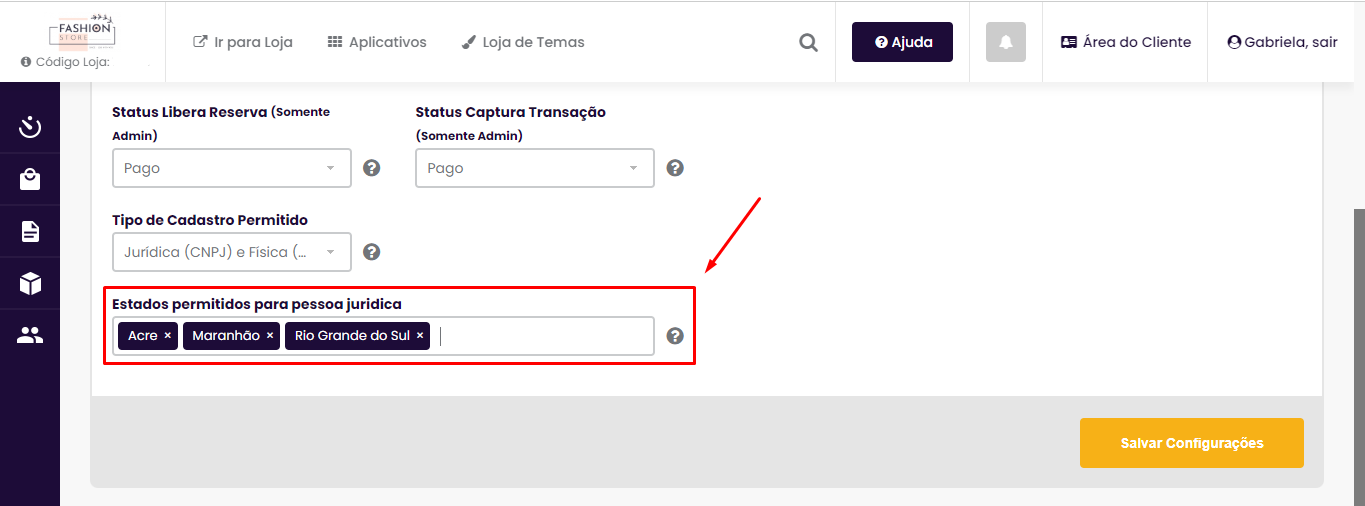
Task: Remove the Acre state tag
Action: pyautogui.click(x=167, y=336)
